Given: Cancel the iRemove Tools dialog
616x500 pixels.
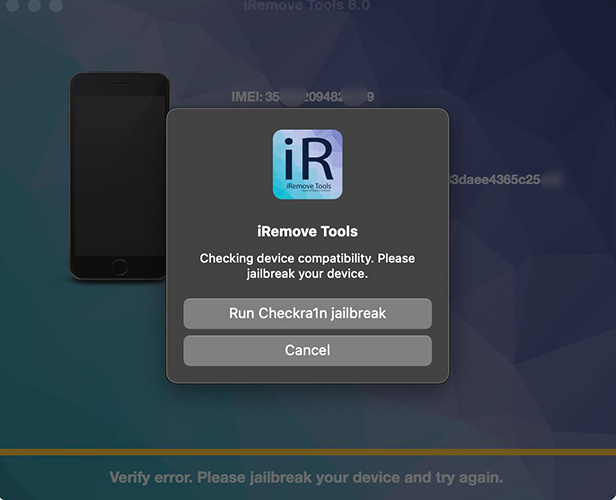Looking at the screenshot, I should (308, 350).
